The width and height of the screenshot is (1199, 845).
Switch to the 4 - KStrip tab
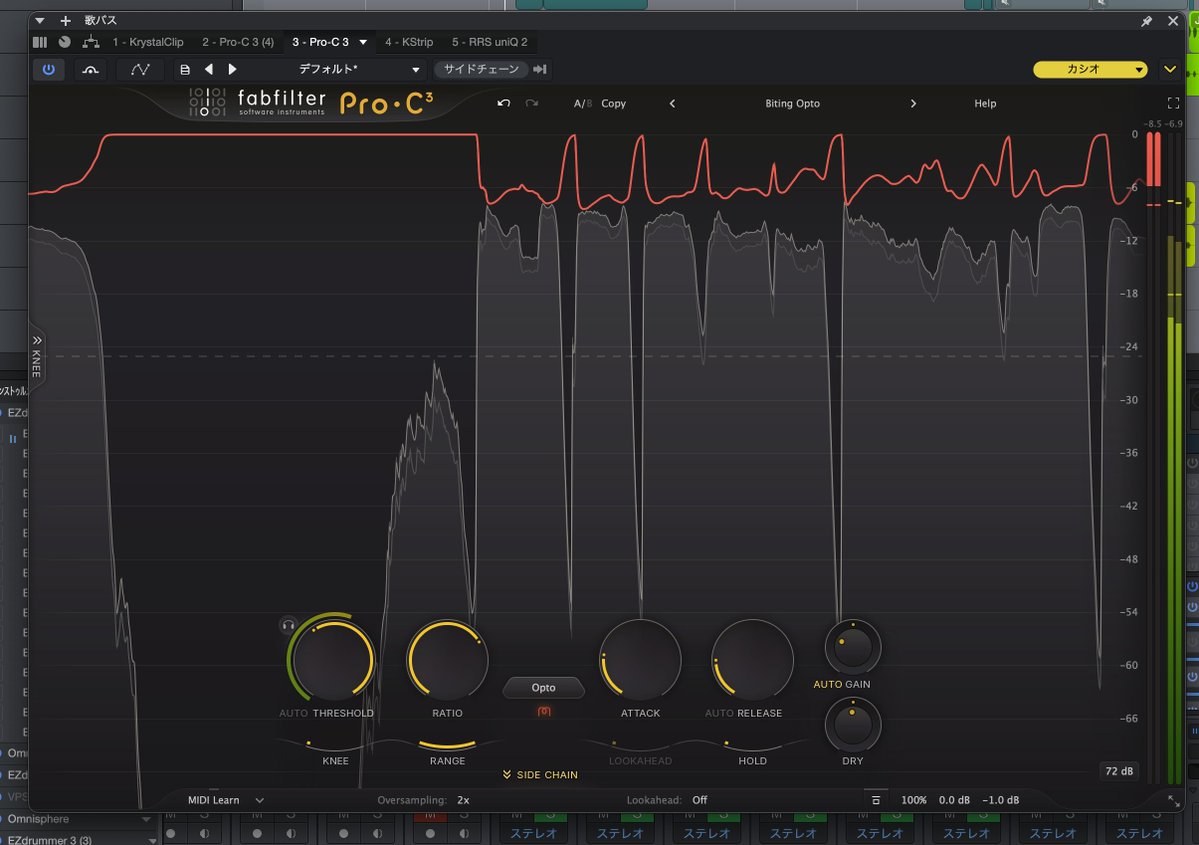[x=409, y=42]
